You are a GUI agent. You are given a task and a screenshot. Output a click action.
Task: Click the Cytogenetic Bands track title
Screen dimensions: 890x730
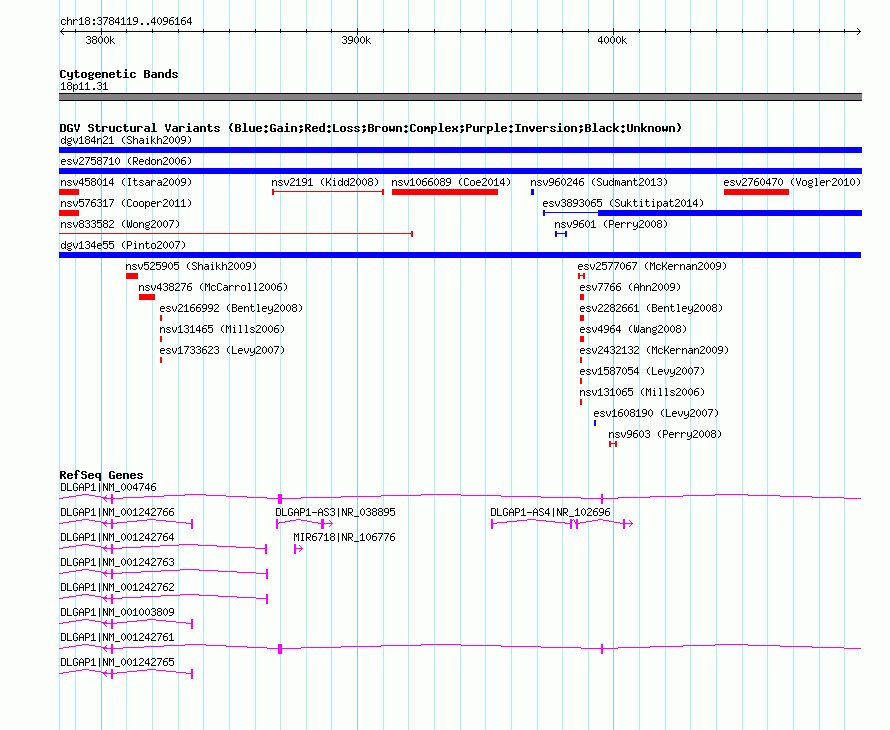[119, 74]
